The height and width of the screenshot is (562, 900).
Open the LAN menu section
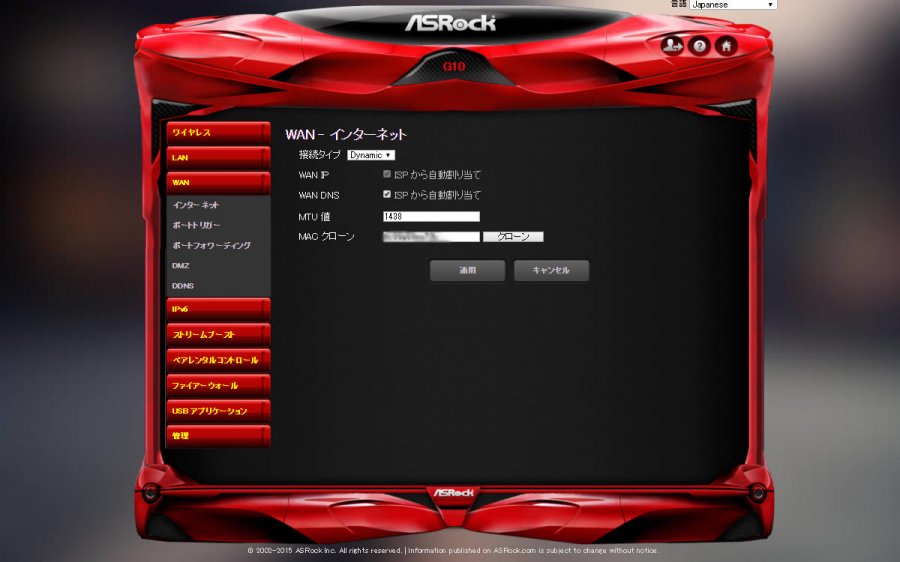(x=218, y=157)
